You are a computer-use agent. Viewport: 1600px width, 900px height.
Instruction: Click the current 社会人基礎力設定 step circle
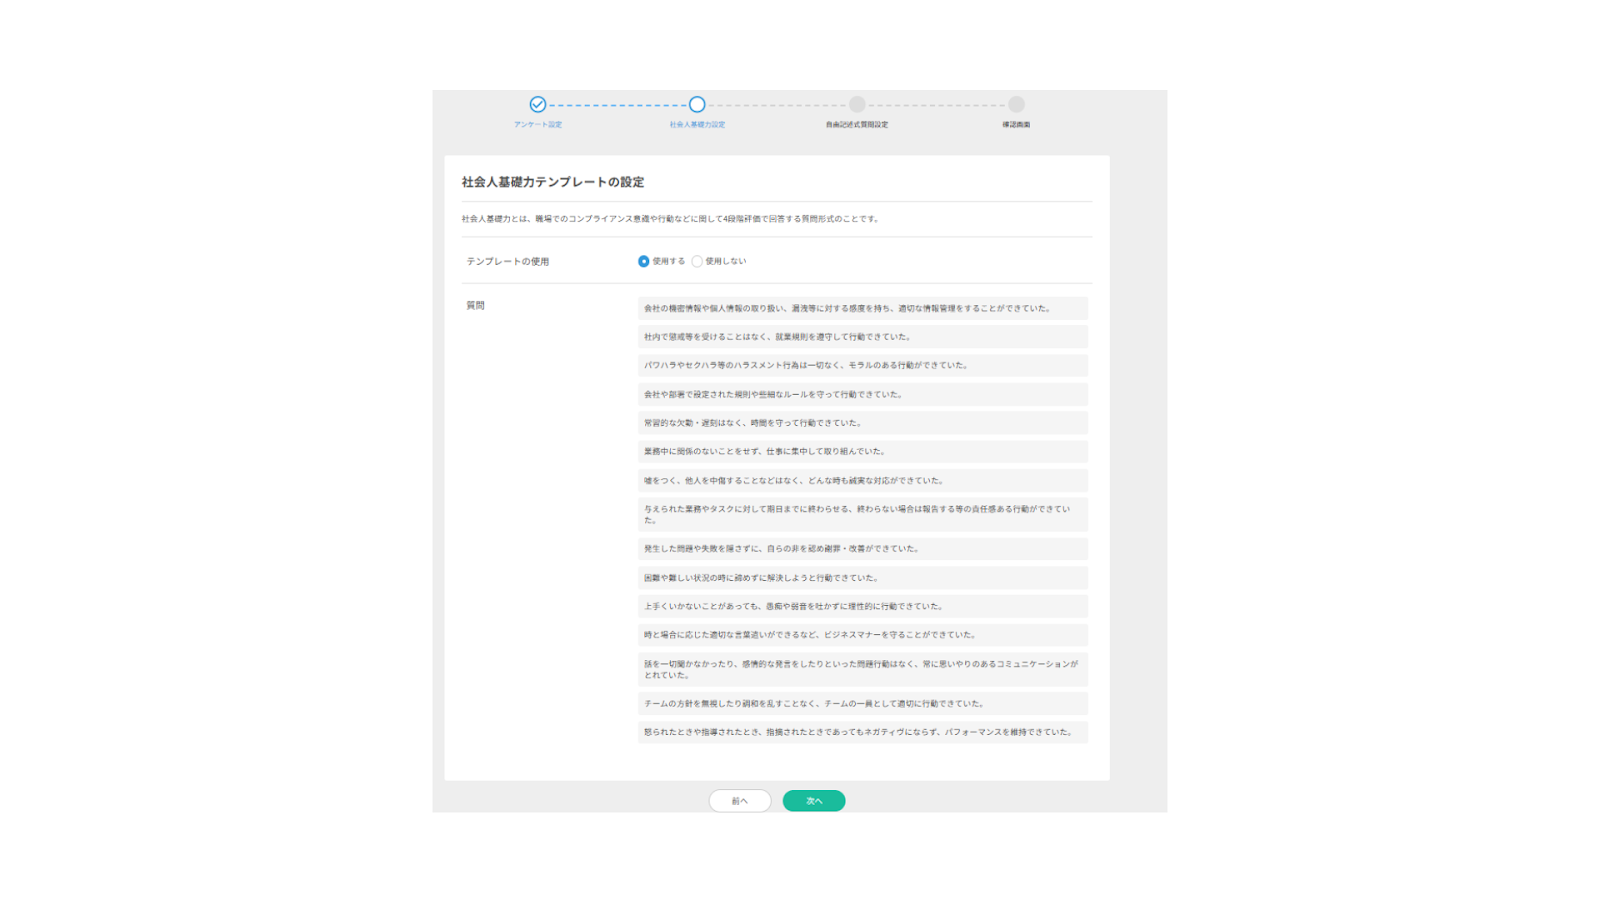coord(697,104)
